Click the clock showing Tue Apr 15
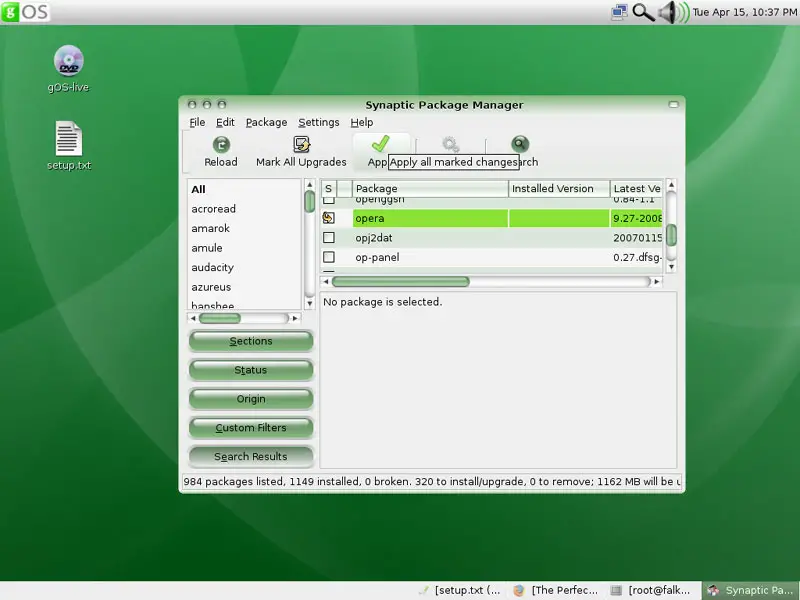The width and height of the screenshot is (800, 600). (744, 12)
